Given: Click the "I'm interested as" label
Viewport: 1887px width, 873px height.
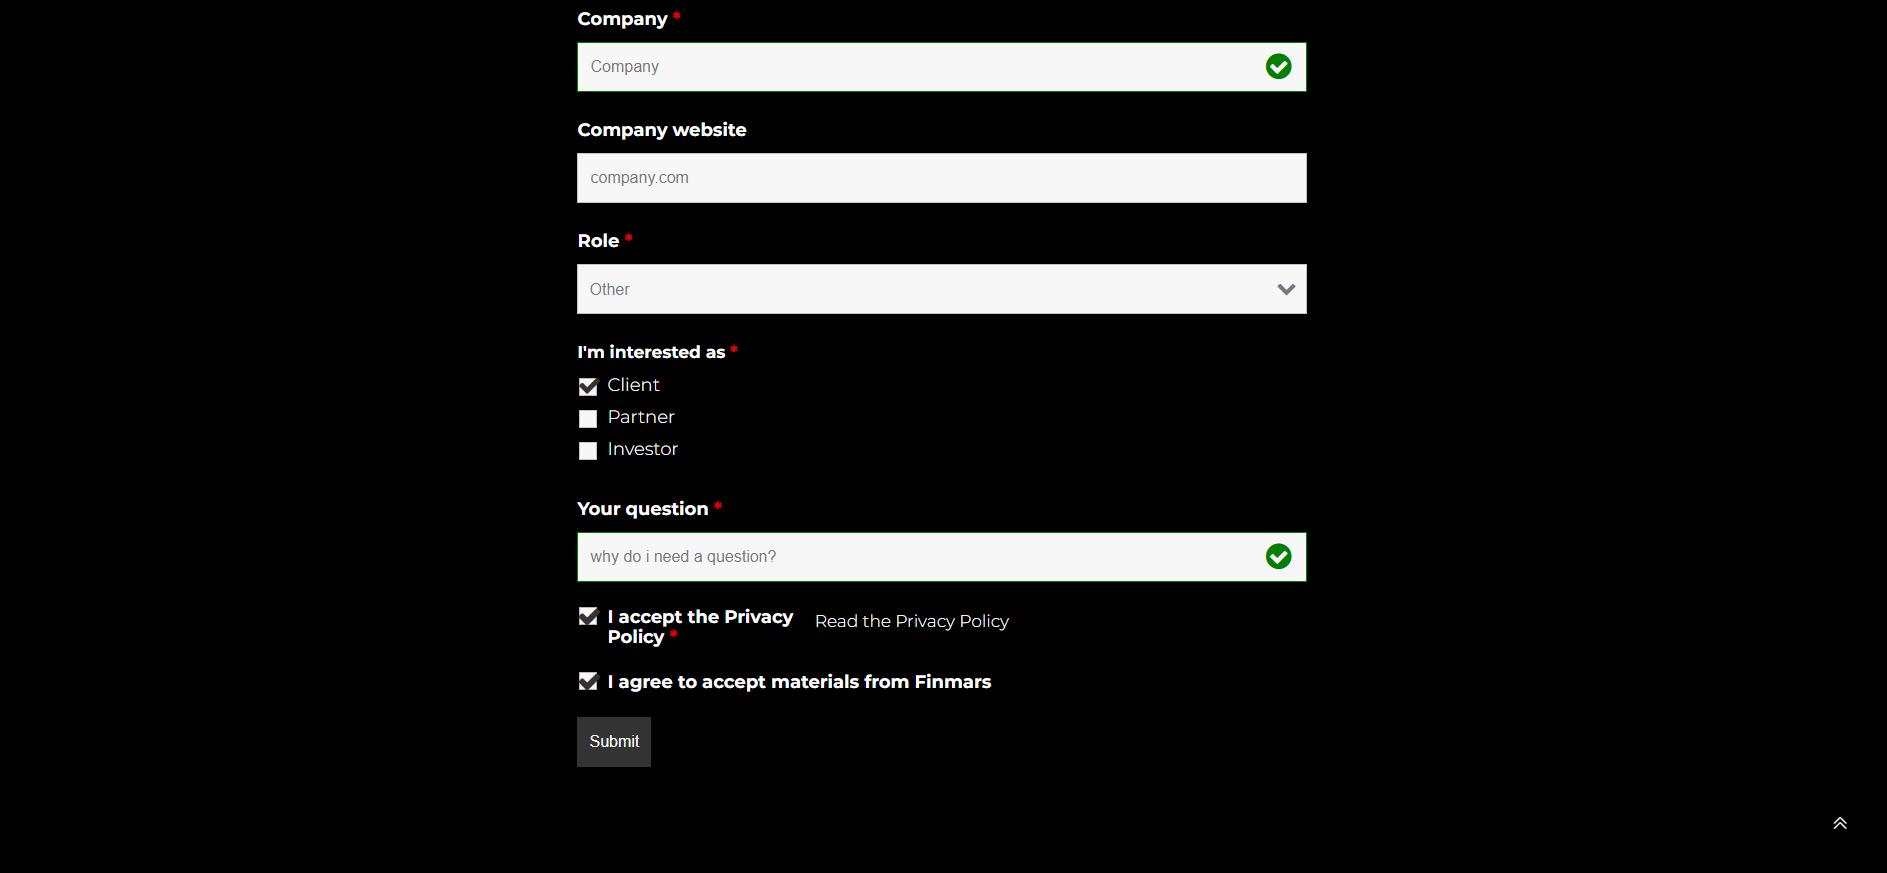Looking at the screenshot, I should pos(651,352).
